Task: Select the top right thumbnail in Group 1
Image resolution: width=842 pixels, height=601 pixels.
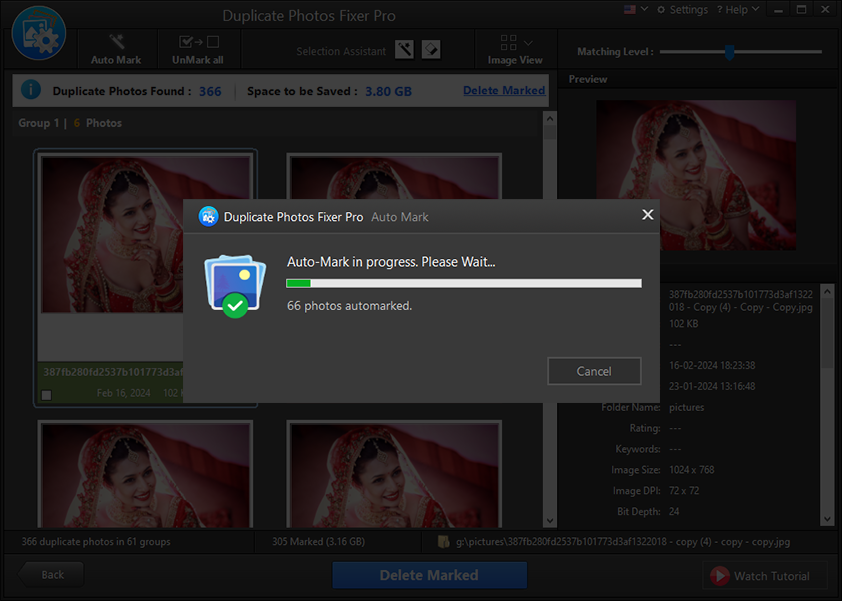Action: (x=395, y=176)
